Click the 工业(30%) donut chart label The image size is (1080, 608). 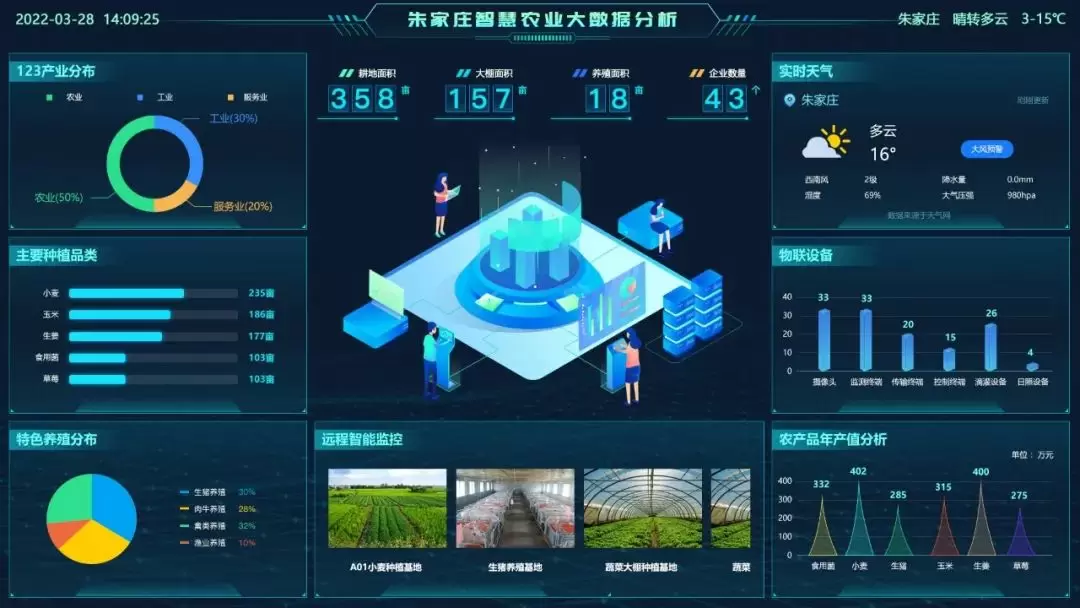click(x=233, y=118)
